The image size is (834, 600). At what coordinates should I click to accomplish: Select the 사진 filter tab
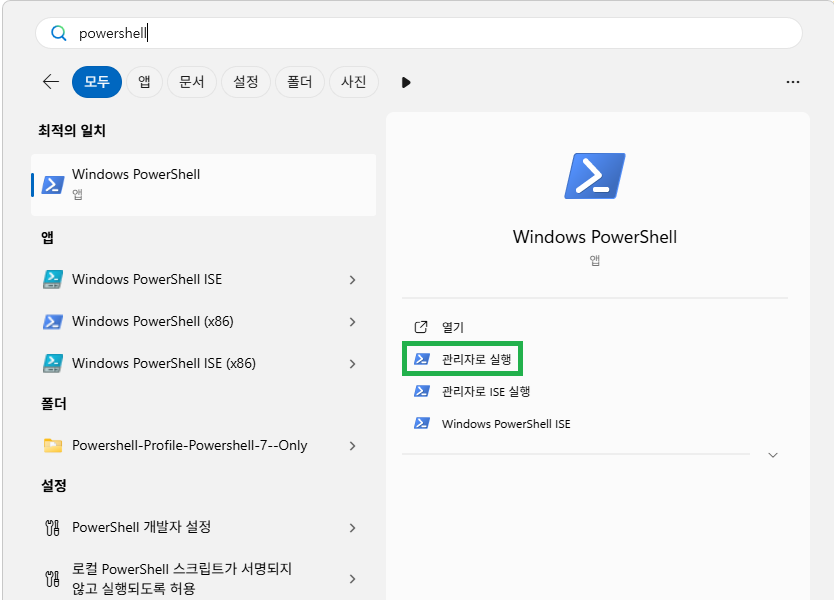tap(354, 82)
